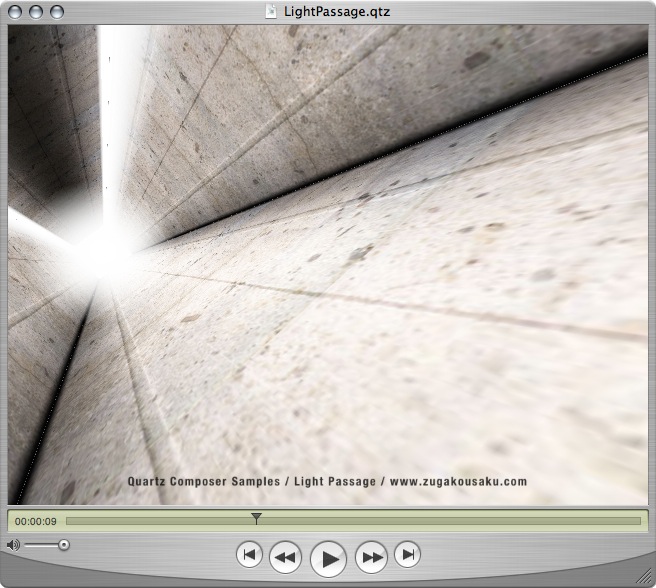656x588 pixels.
Task: Jump to the beginning of the movie
Action: pyautogui.click(x=249, y=555)
